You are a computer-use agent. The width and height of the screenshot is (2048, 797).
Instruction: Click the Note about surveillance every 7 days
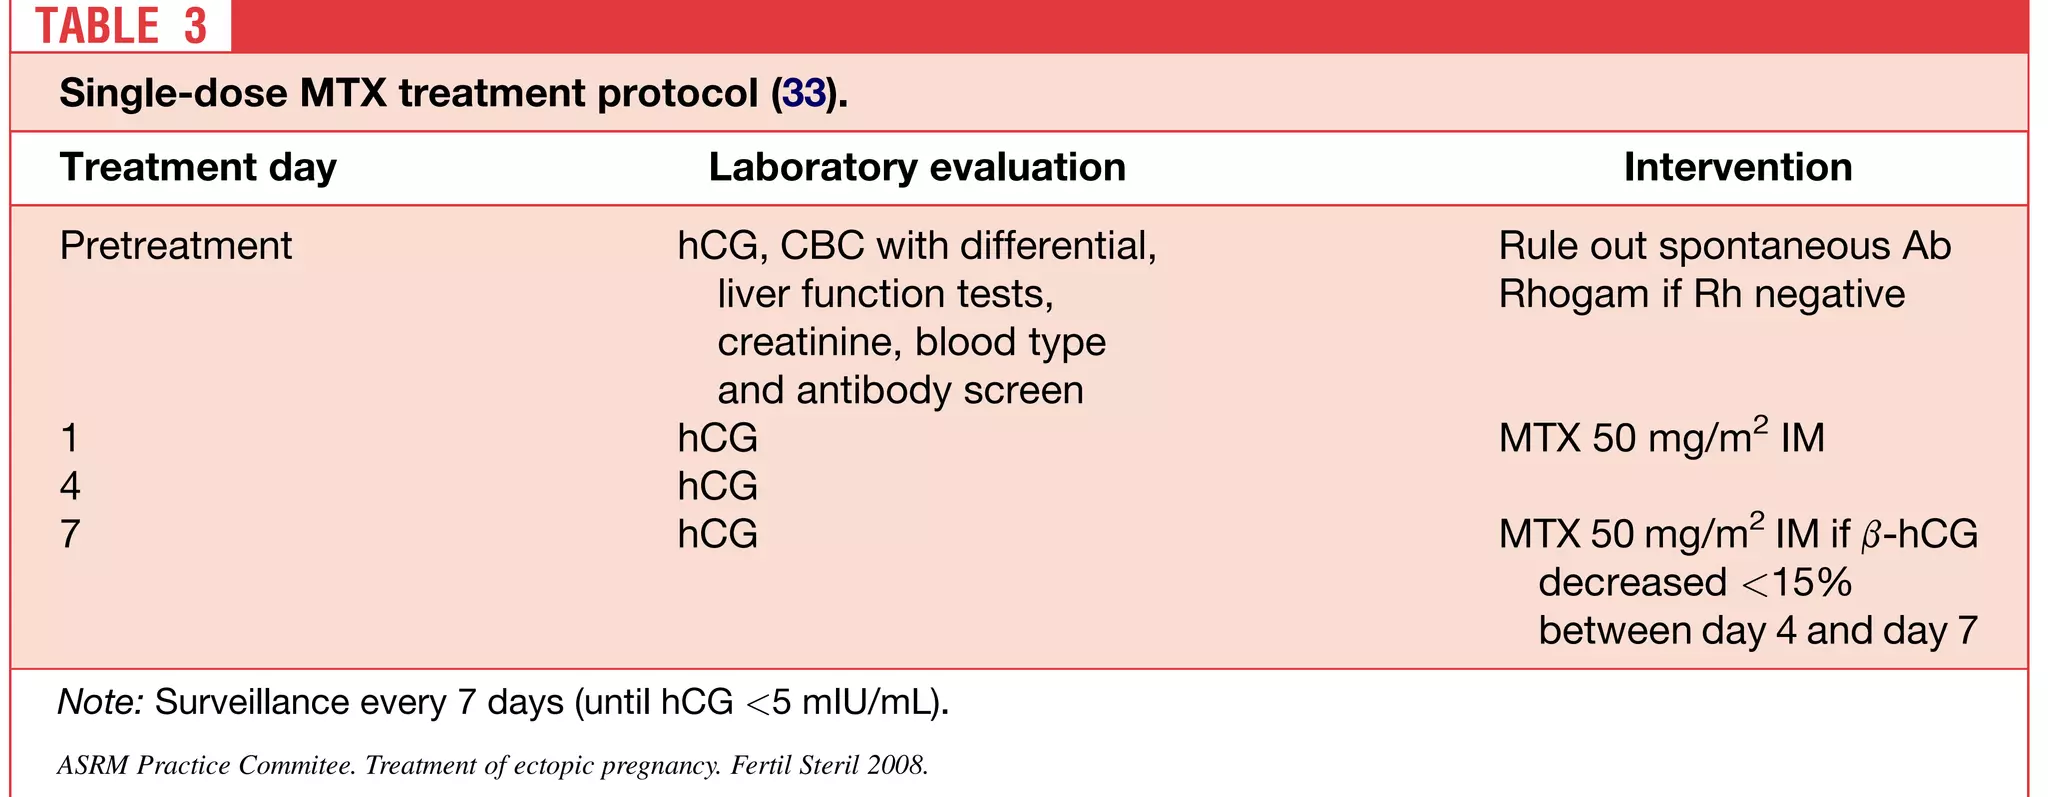(x=503, y=702)
